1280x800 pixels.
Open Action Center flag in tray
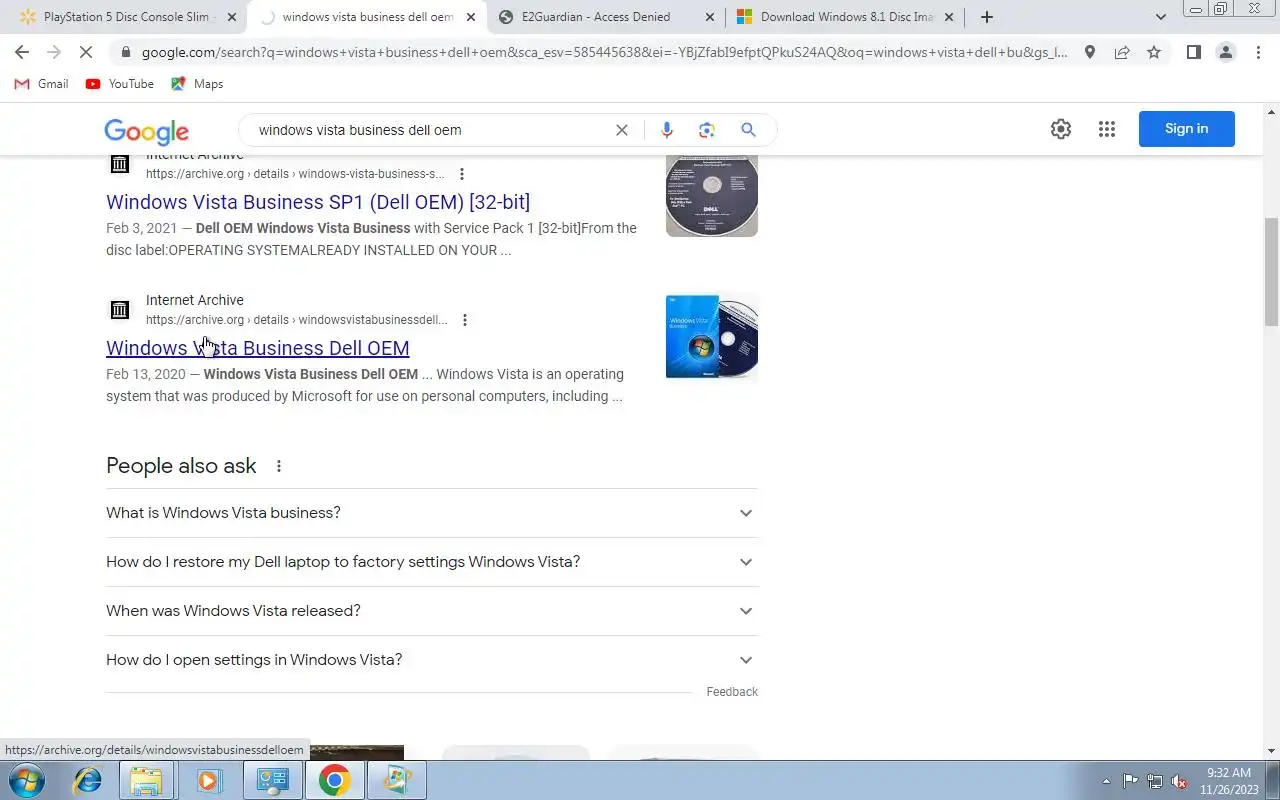click(x=1130, y=781)
